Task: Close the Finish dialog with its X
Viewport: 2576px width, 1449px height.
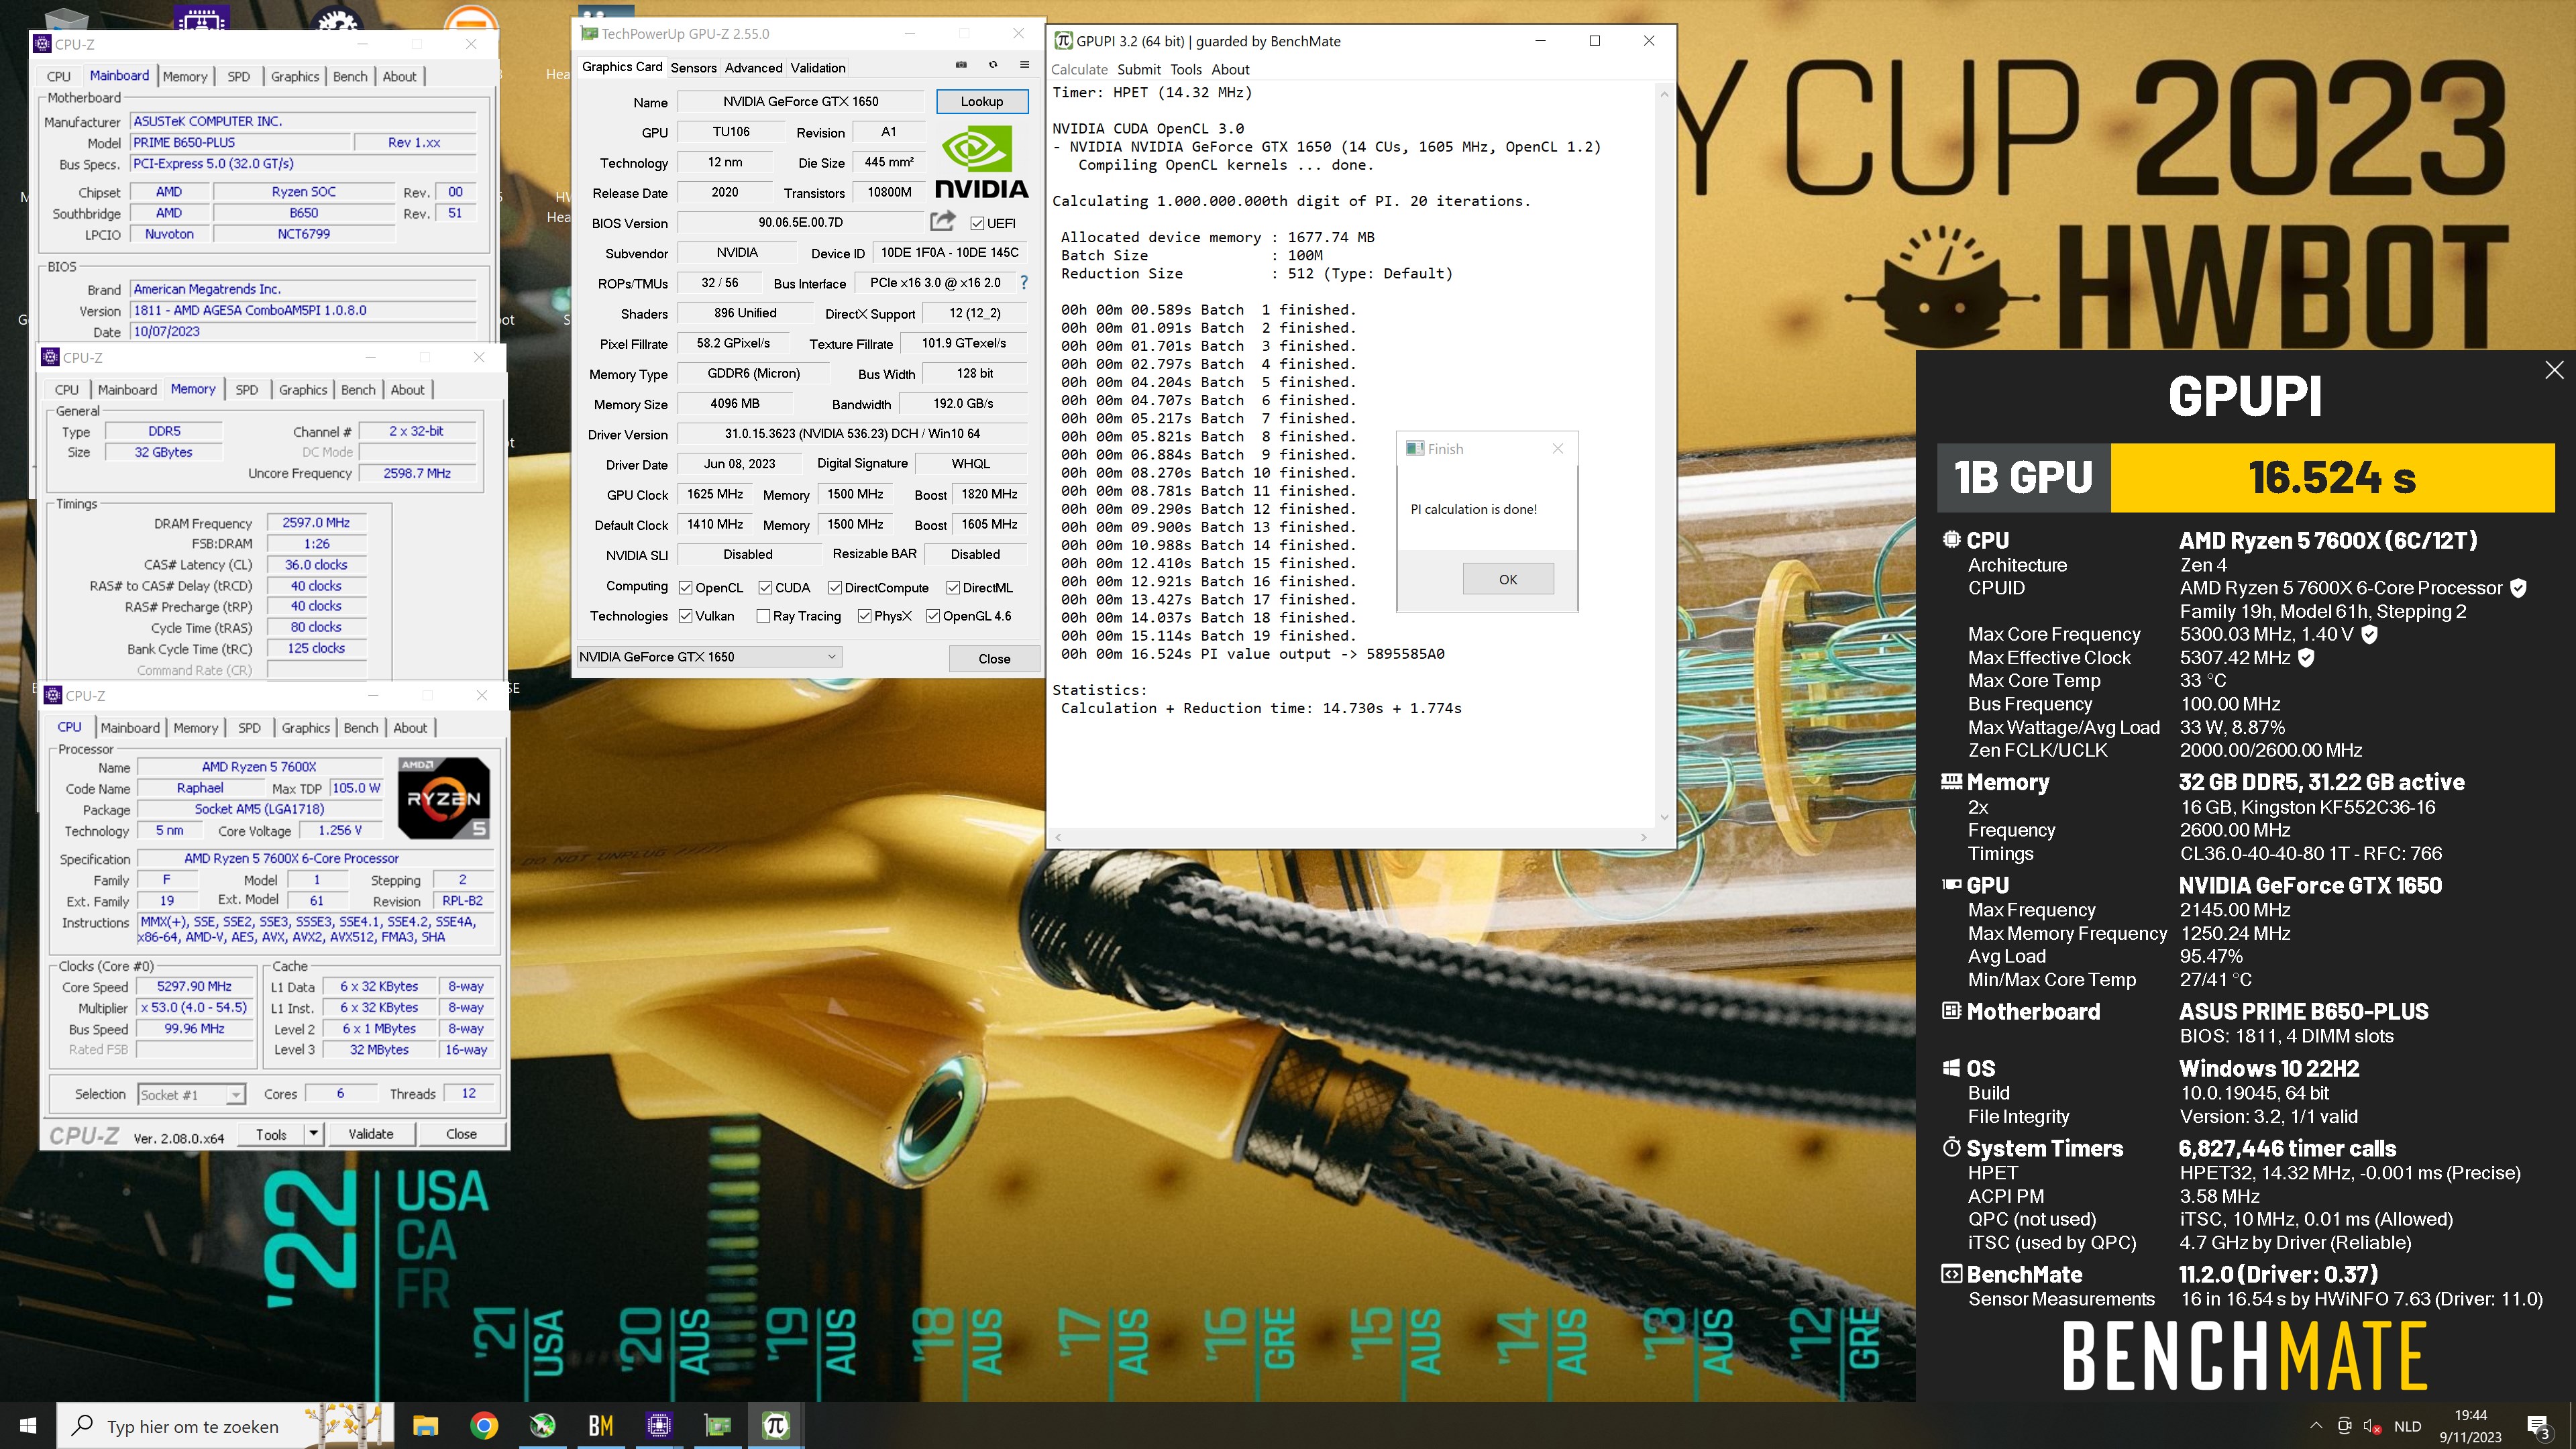Action: point(1557,448)
